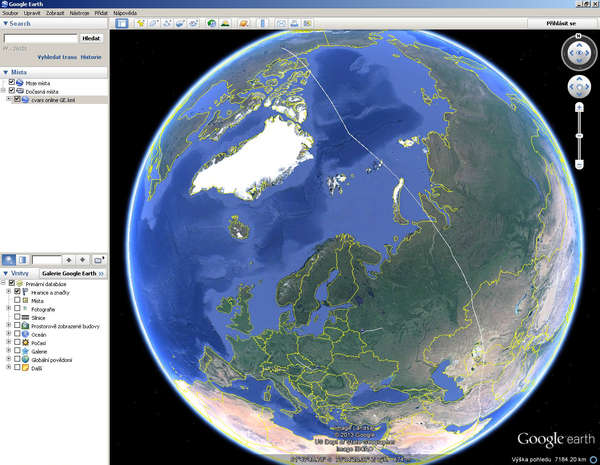Click the places search magnifier button
Image resolution: width=600 pixels, height=465 pixels.
coord(9,260)
